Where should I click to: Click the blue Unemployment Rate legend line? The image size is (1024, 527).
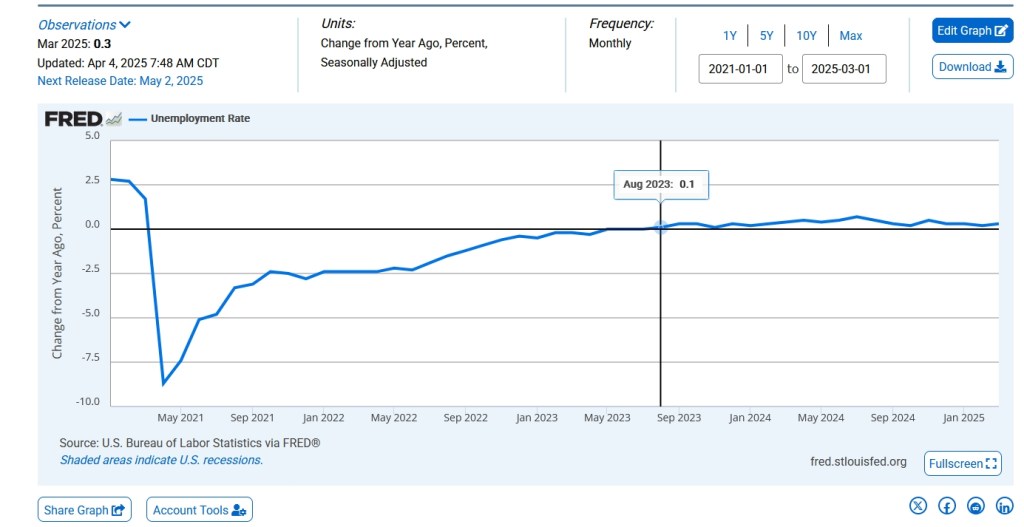click(137, 119)
